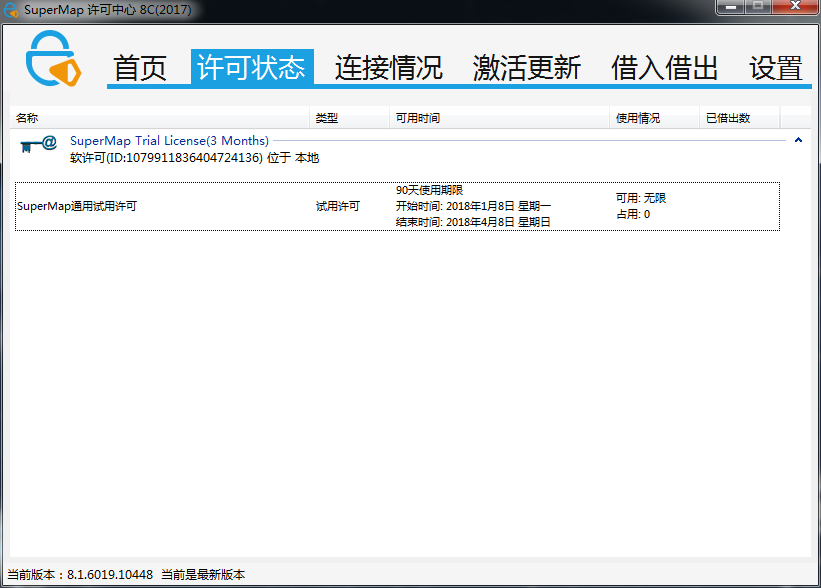Screen dimensions: 821x588
Task: Click the SuperMap lock logo icon
Action: click(x=53, y=58)
